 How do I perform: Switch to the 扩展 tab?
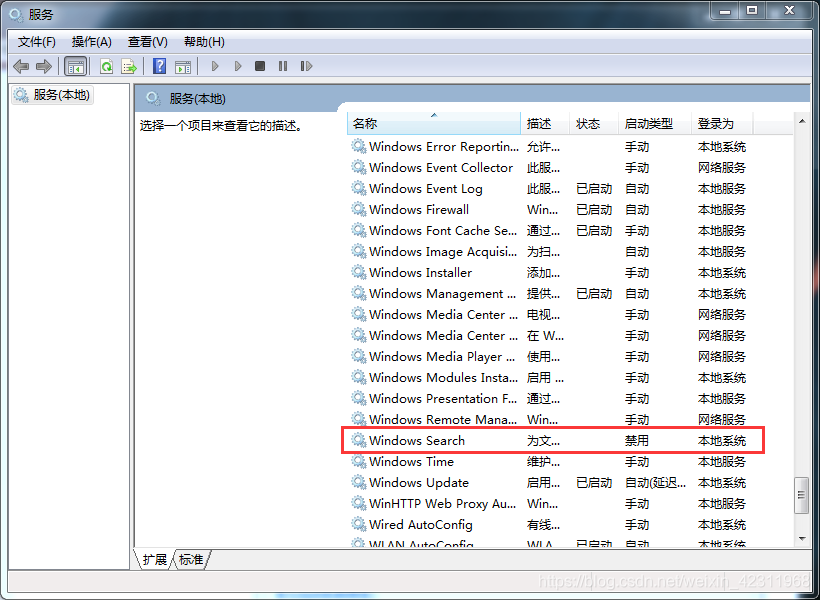[x=154, y=560]
